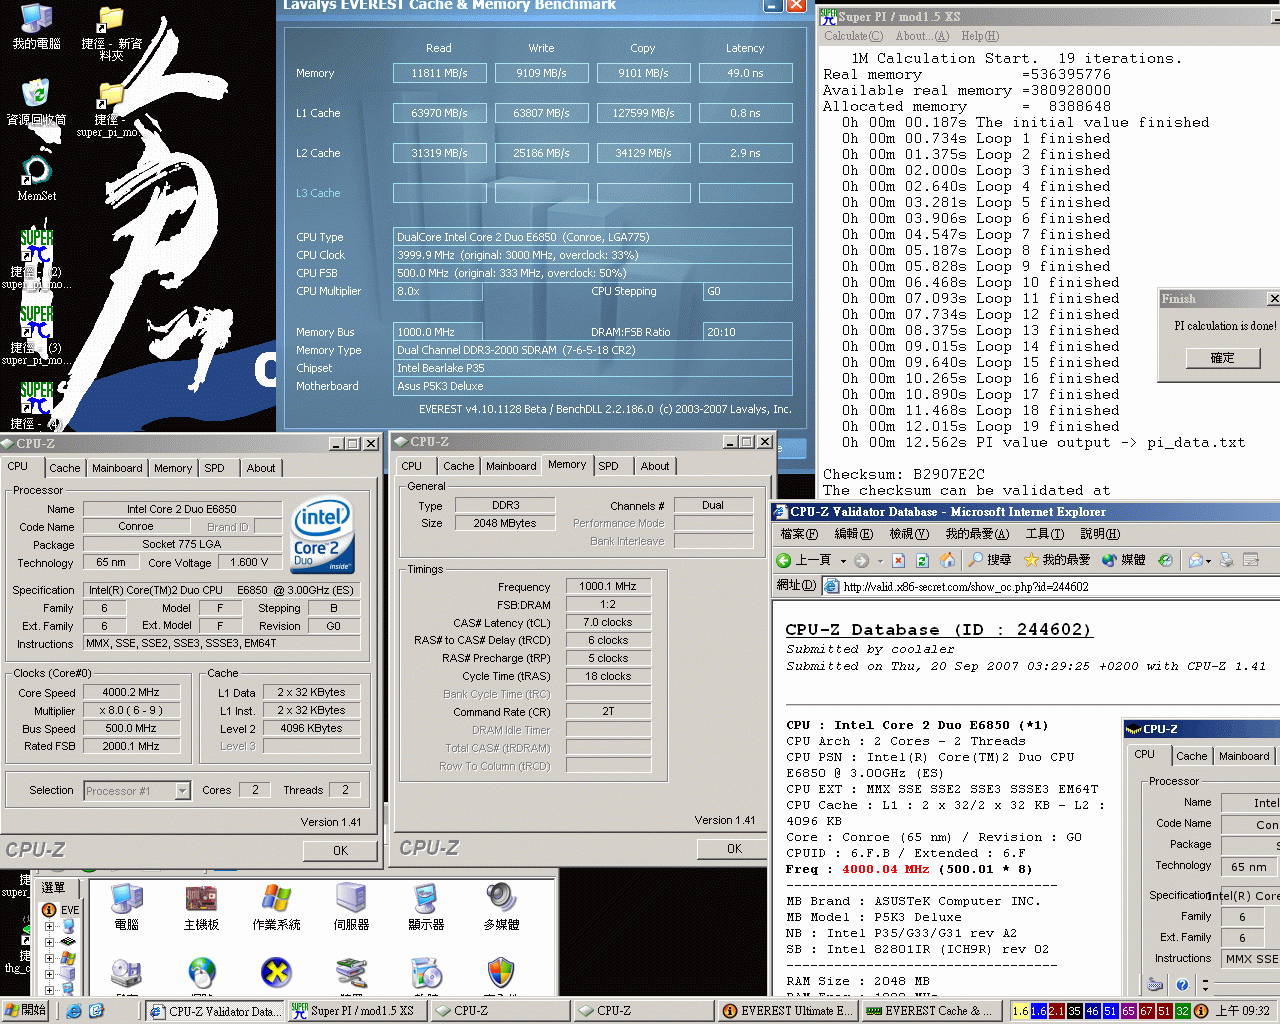This screenshot has width=1280, height=1024.
Task: Open the 檔案(F) menu in Internet Explorer
Action: coord(799,534)
